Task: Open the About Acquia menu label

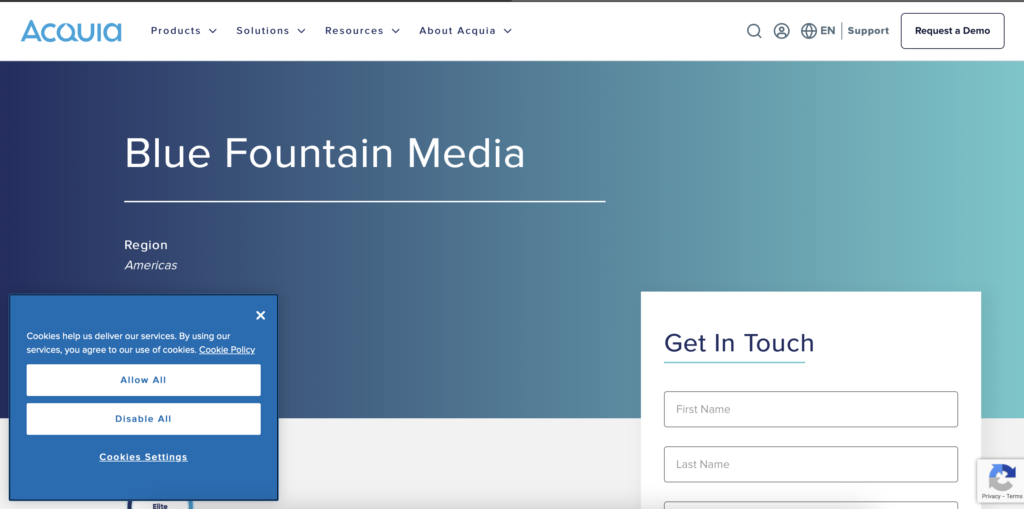Action: (457, 31)
